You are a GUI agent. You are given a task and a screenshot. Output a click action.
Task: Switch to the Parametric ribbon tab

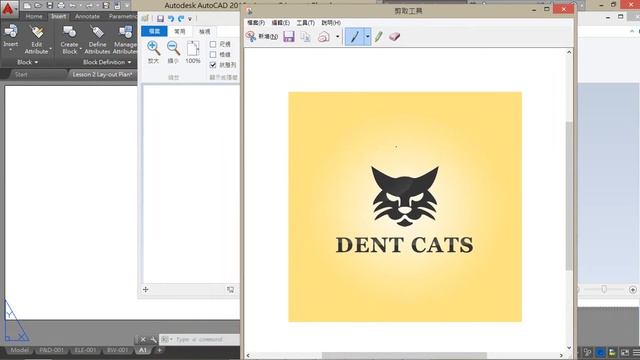[x=122, y=16]
